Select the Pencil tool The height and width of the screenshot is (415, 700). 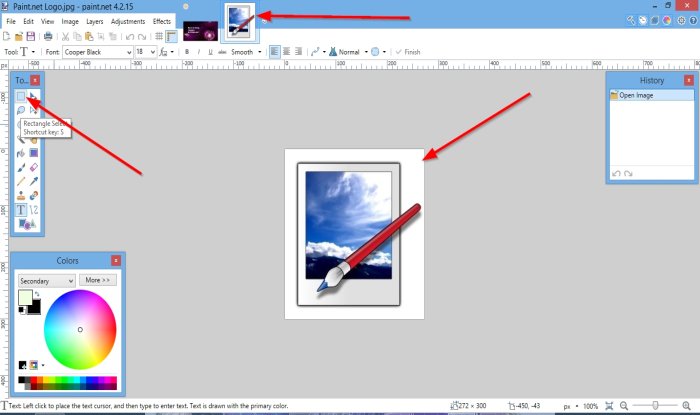coord(21,181)
